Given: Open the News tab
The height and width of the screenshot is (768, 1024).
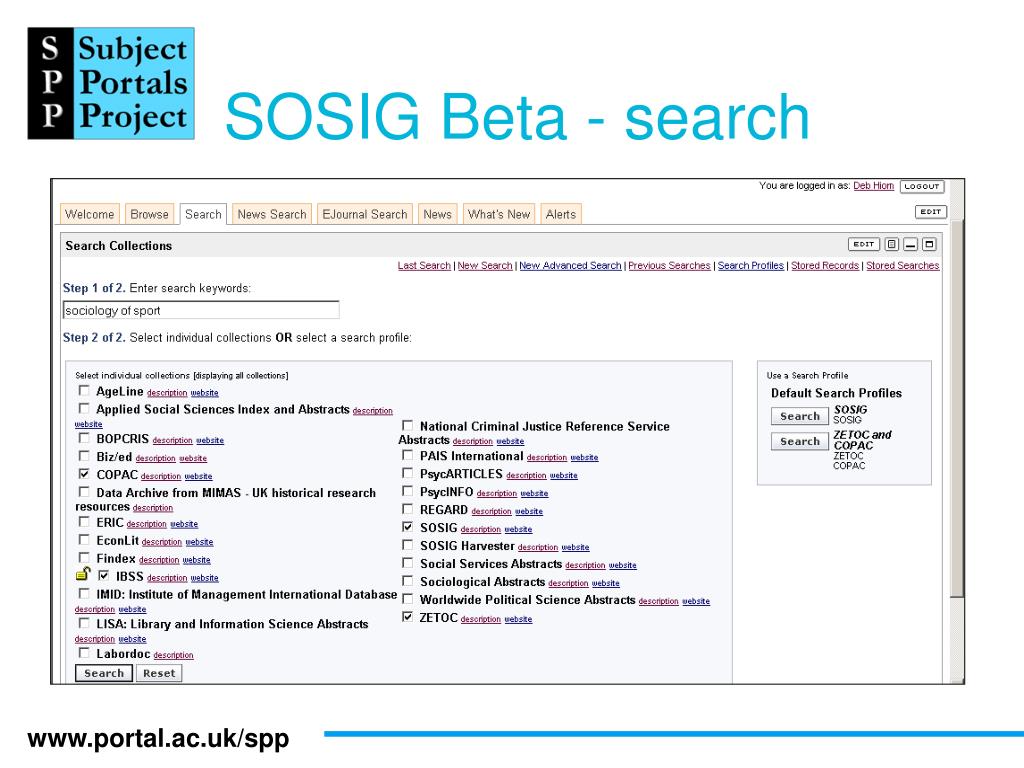Looking at the screenshot, I should click(x=438, y=214).
